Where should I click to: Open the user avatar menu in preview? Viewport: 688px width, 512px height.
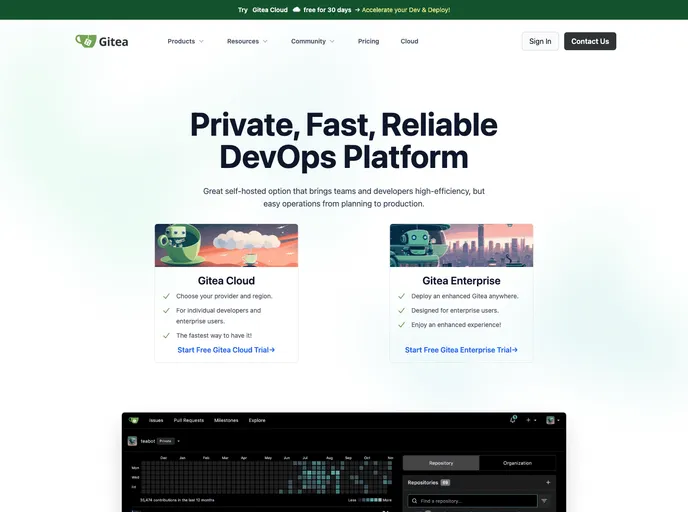click(552, 420)
